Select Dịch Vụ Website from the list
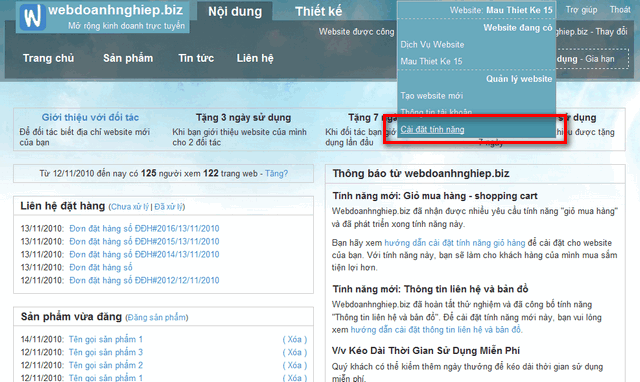640x382 pixels. pos(432,44)
